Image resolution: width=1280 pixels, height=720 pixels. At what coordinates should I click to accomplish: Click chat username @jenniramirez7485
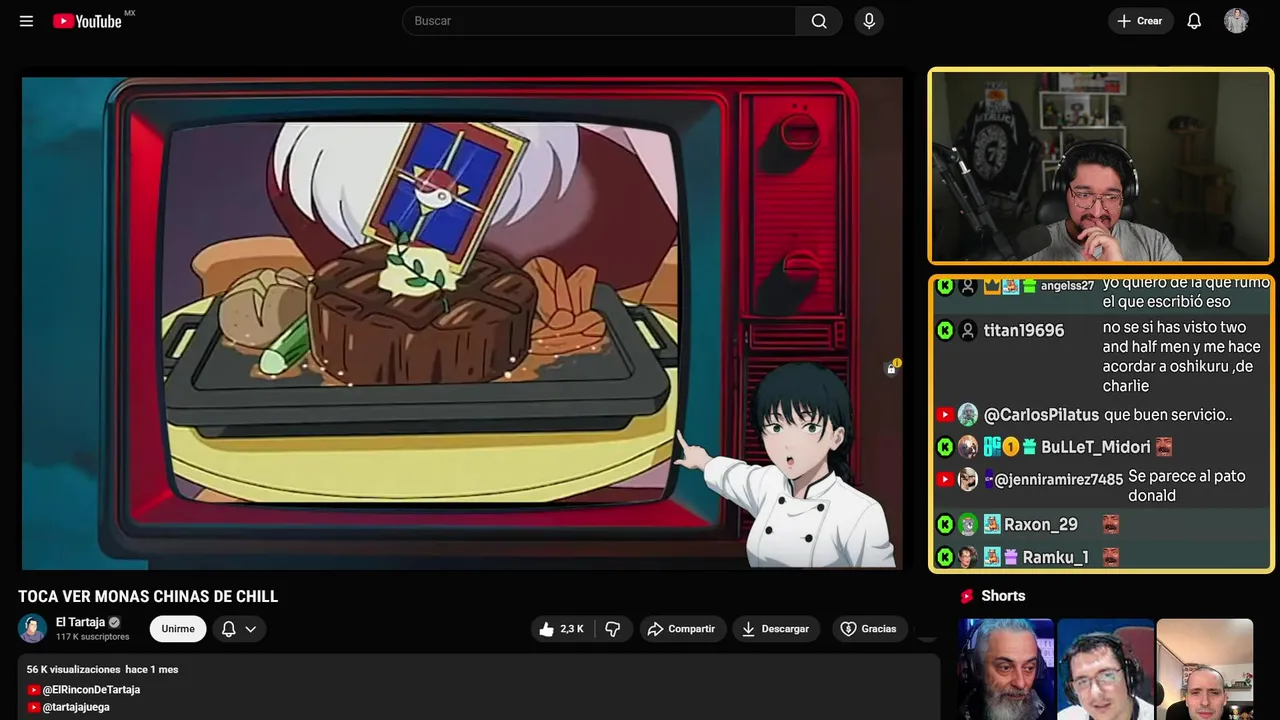click(x=1059, y=480)
